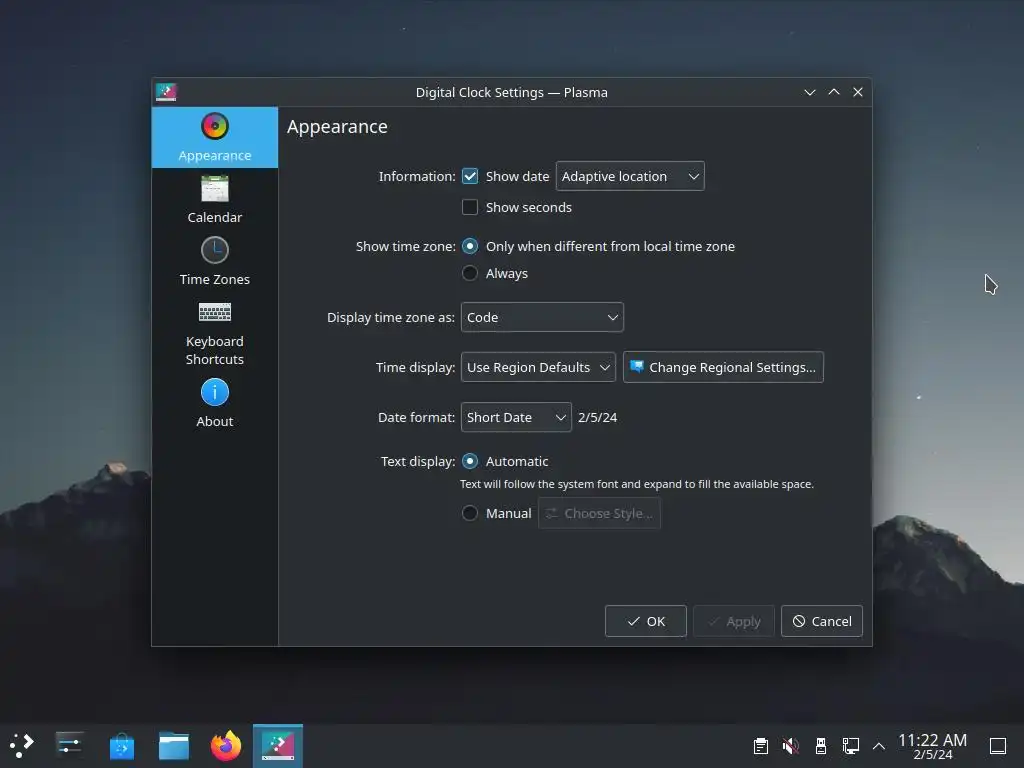Open the Appearance settings page
Viewport: 1024px width, 768px height.
(214, 137)
